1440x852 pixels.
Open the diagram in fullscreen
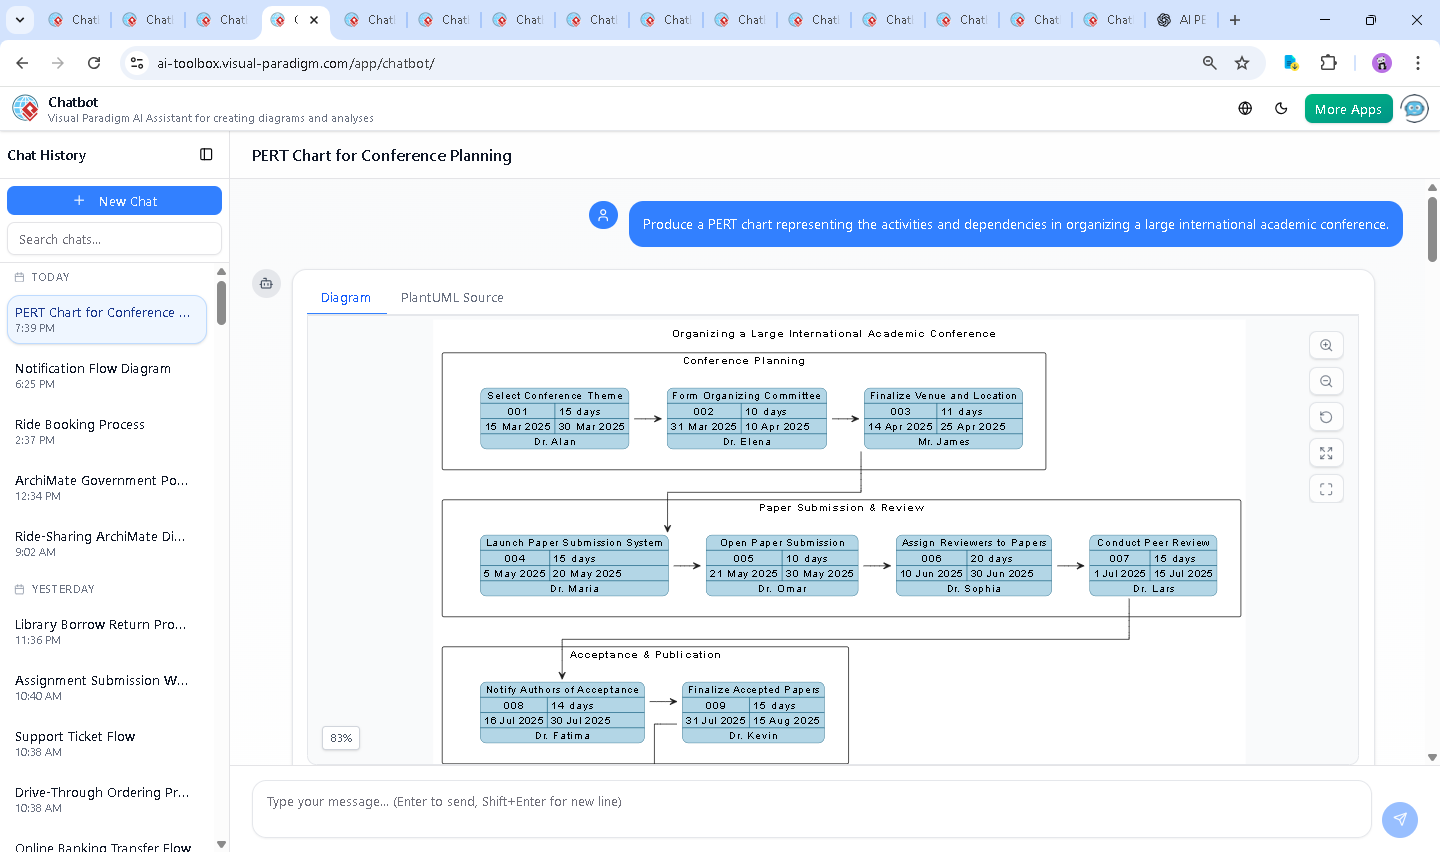(x=1326, y=489)
